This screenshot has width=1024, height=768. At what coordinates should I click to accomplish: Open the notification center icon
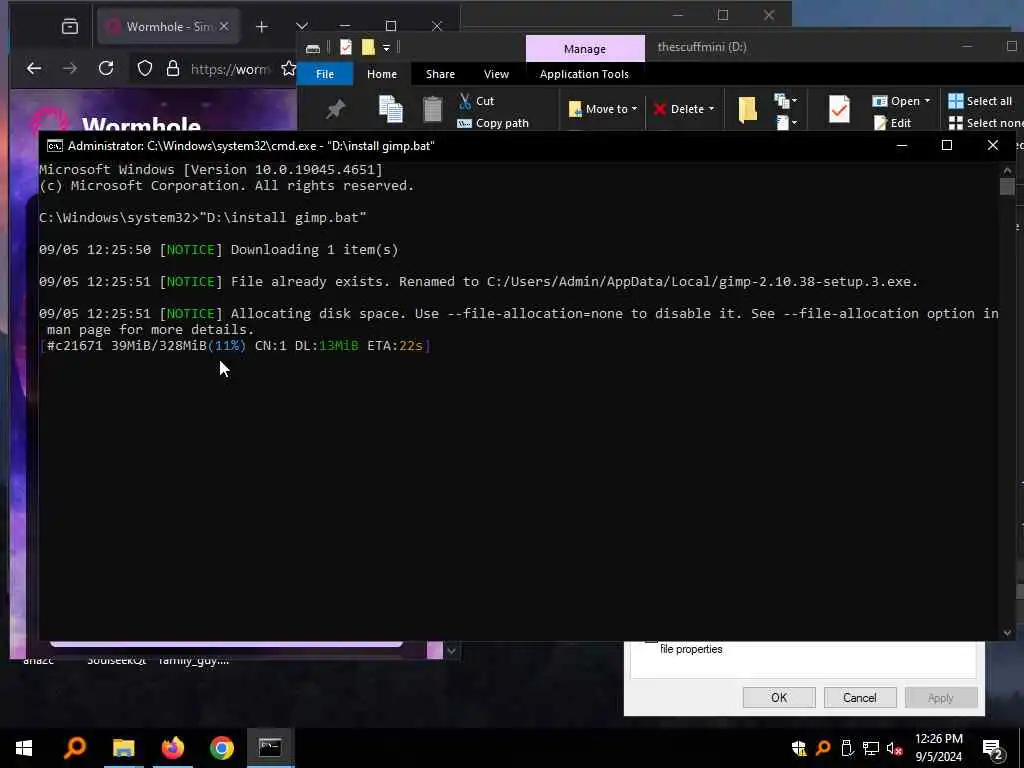992,749
